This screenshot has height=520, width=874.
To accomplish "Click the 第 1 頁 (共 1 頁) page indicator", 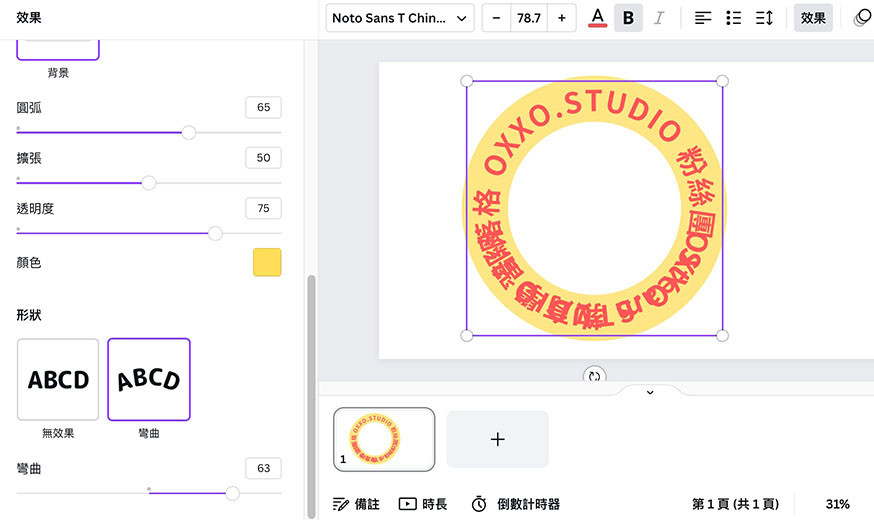I will point(735,504).
